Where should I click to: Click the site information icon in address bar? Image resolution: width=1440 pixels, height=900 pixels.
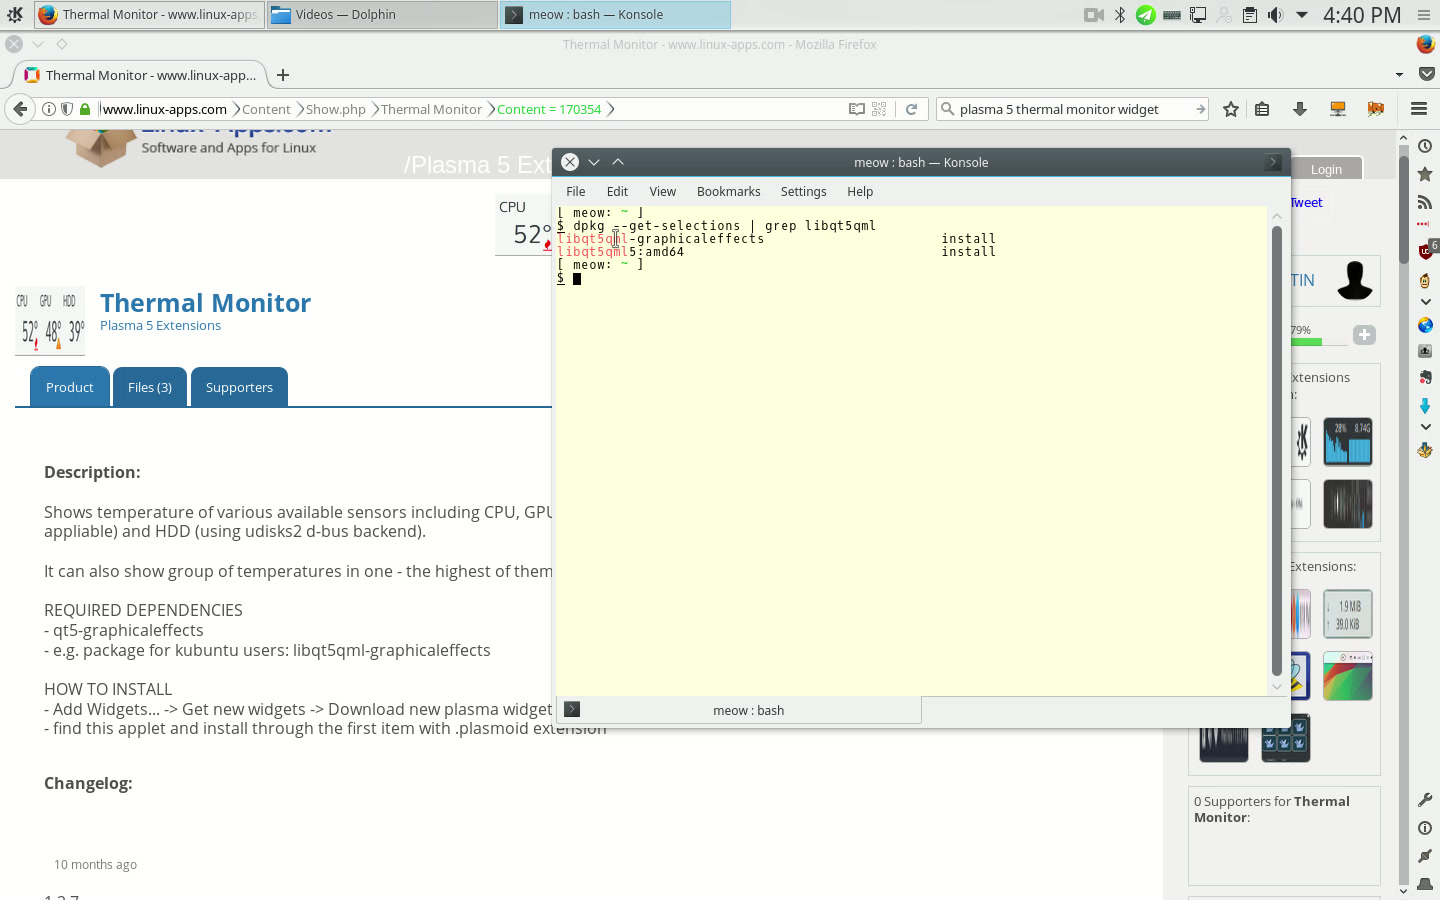click(48, 109)
